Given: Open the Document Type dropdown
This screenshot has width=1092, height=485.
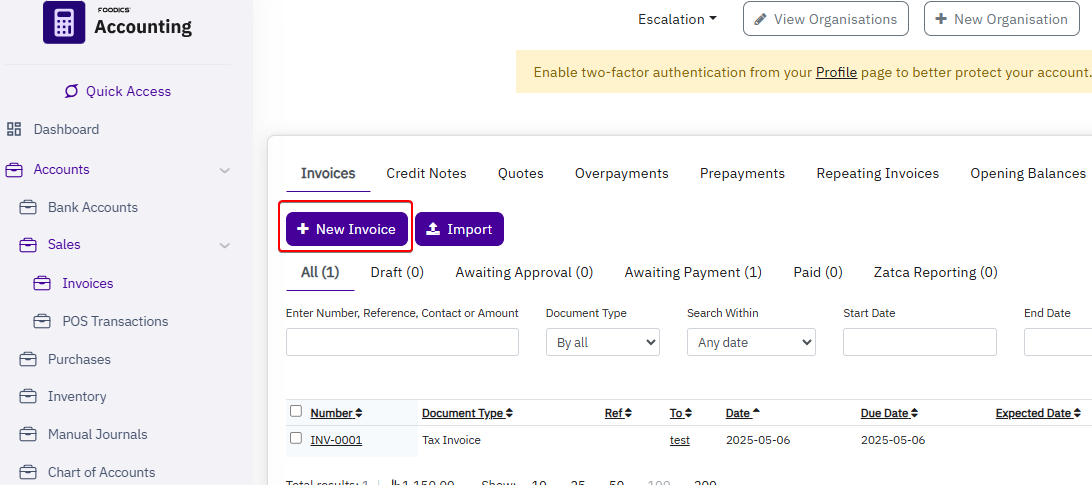Looking at the screenshot, I should tap(602, 342).
